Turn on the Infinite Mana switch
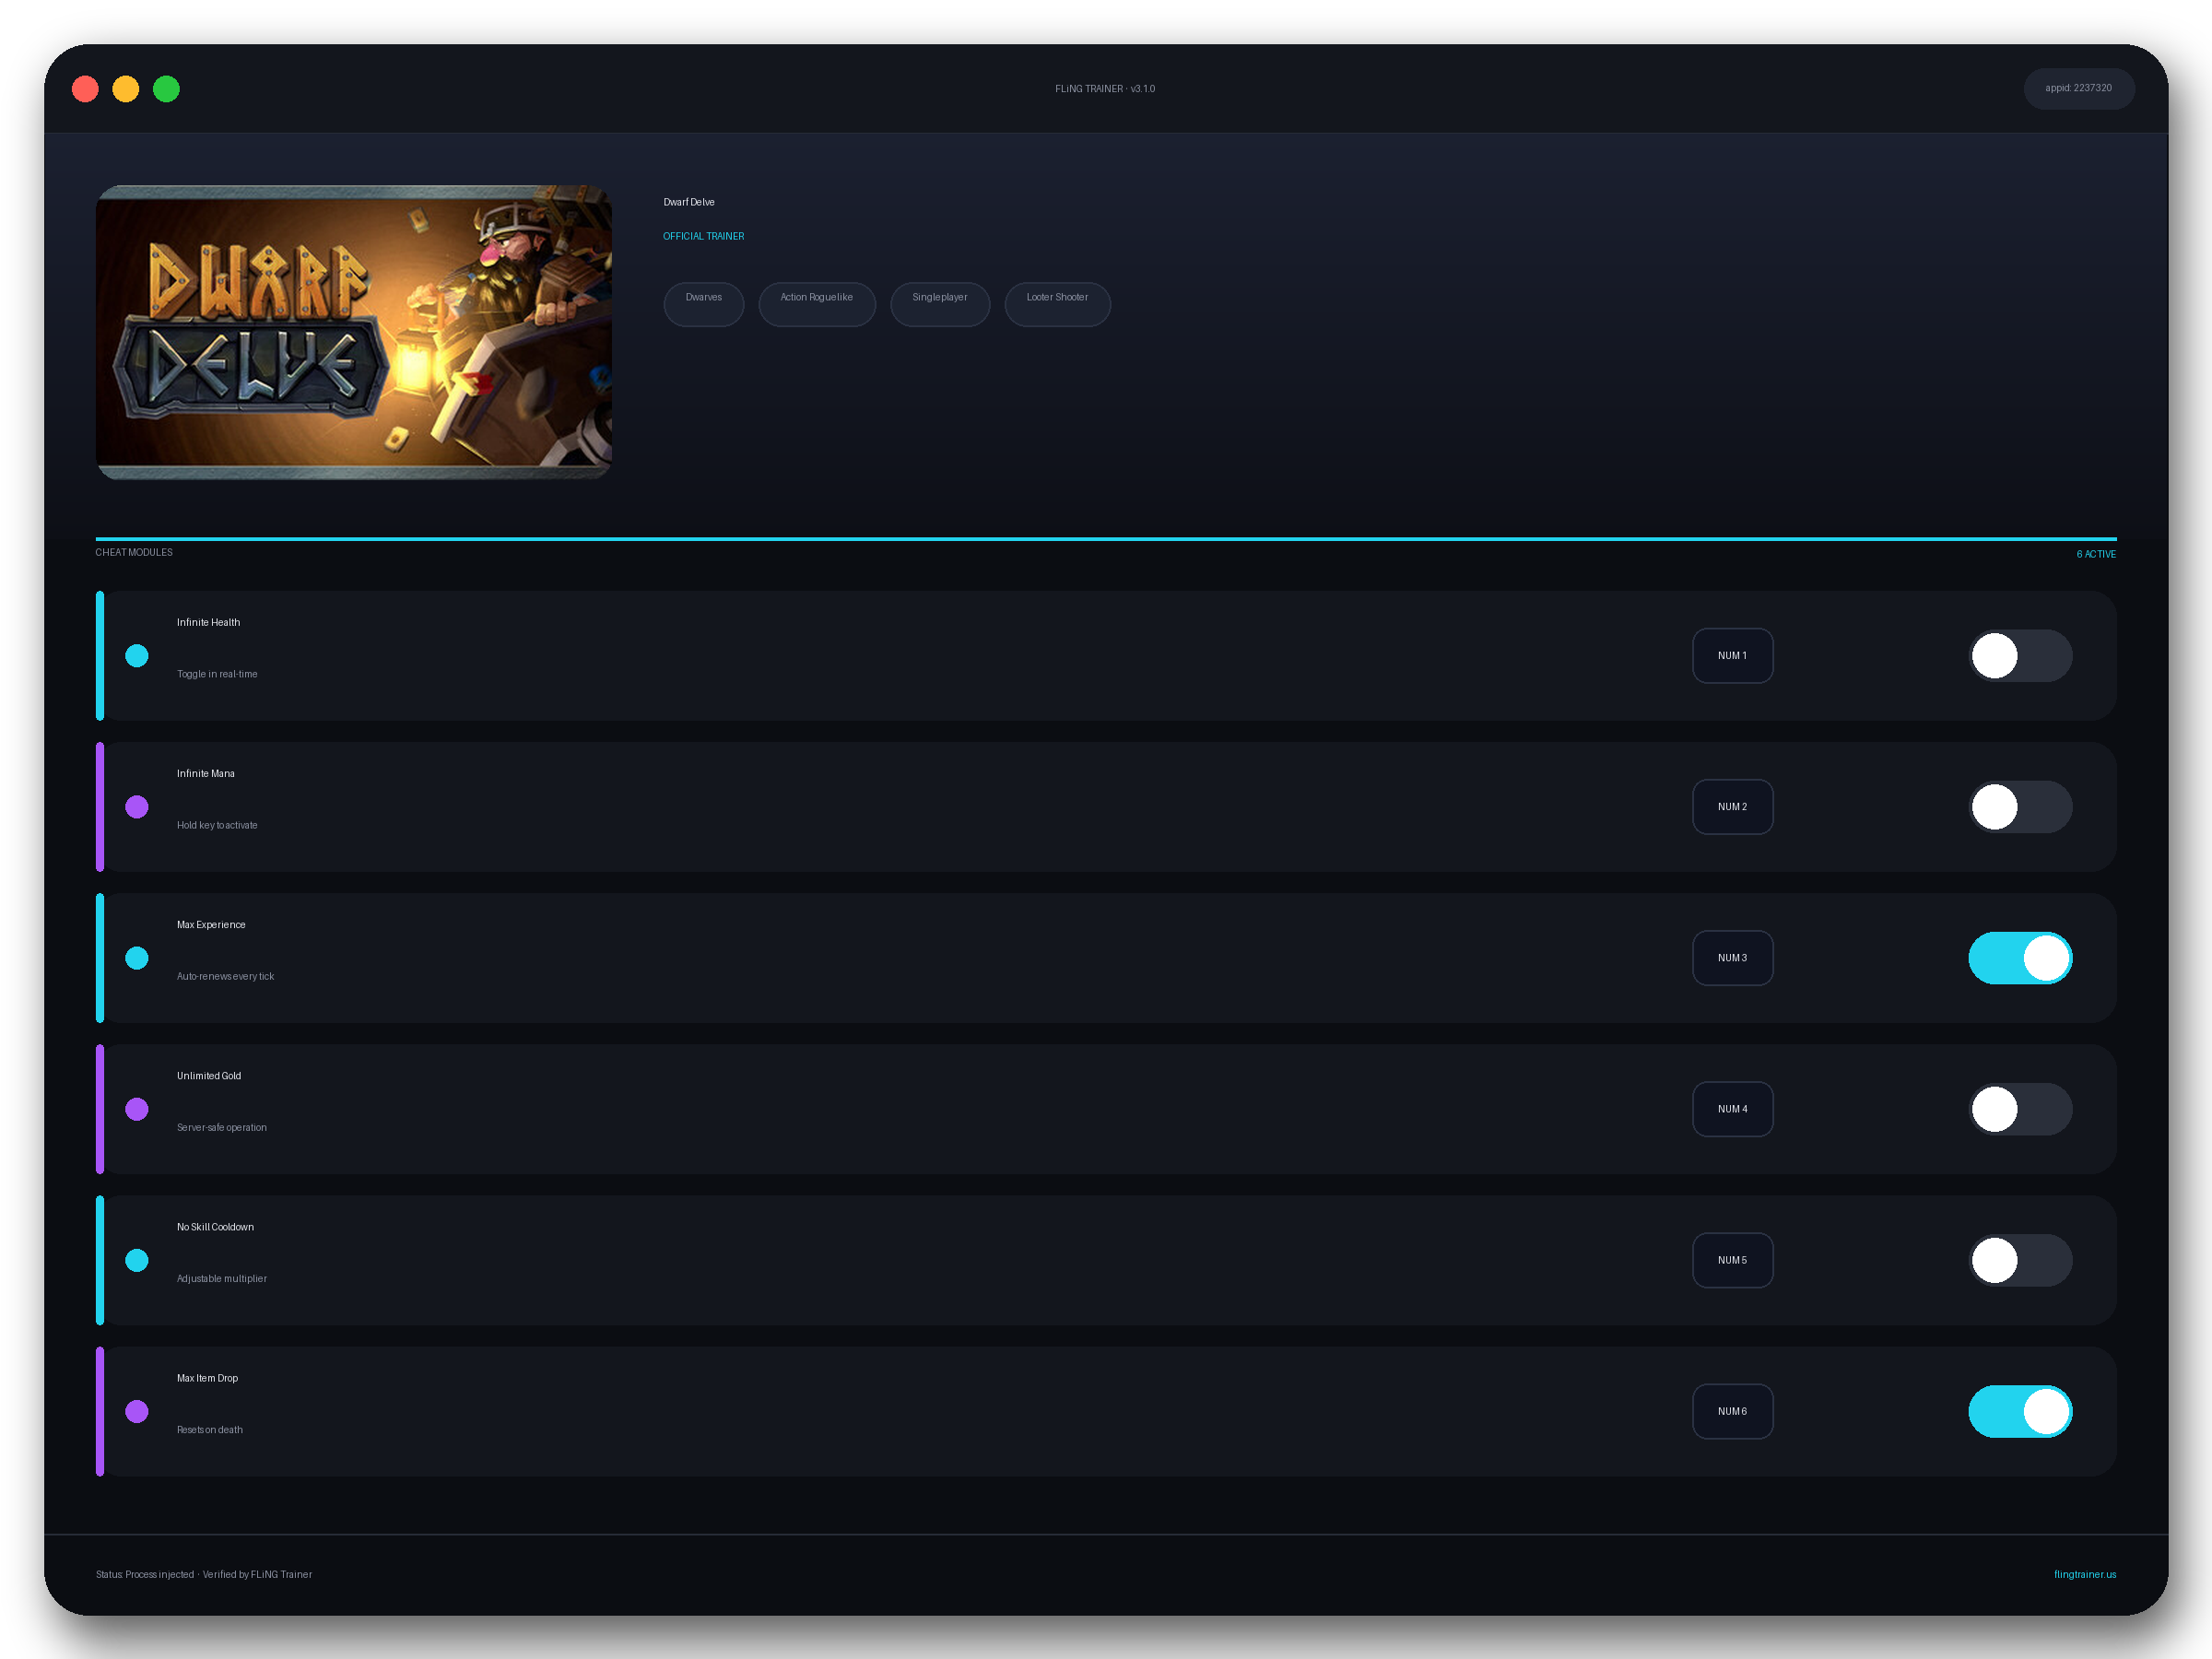Viewport: 2212px width, 1659px height. click(2020, 807)
